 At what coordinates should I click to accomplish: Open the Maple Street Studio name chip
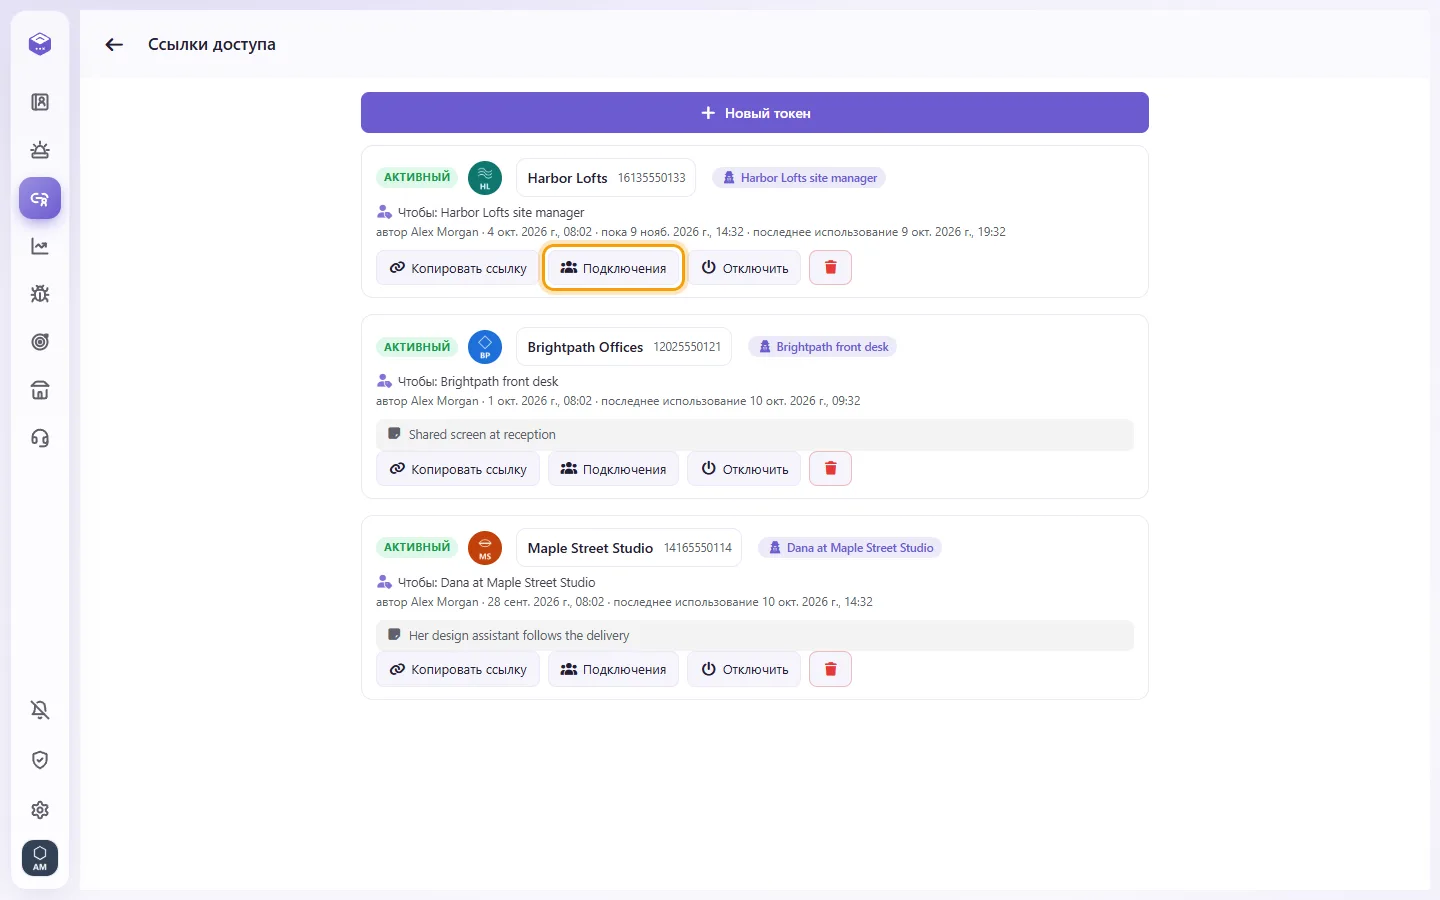pyautogui.click(x=629, y=548)
